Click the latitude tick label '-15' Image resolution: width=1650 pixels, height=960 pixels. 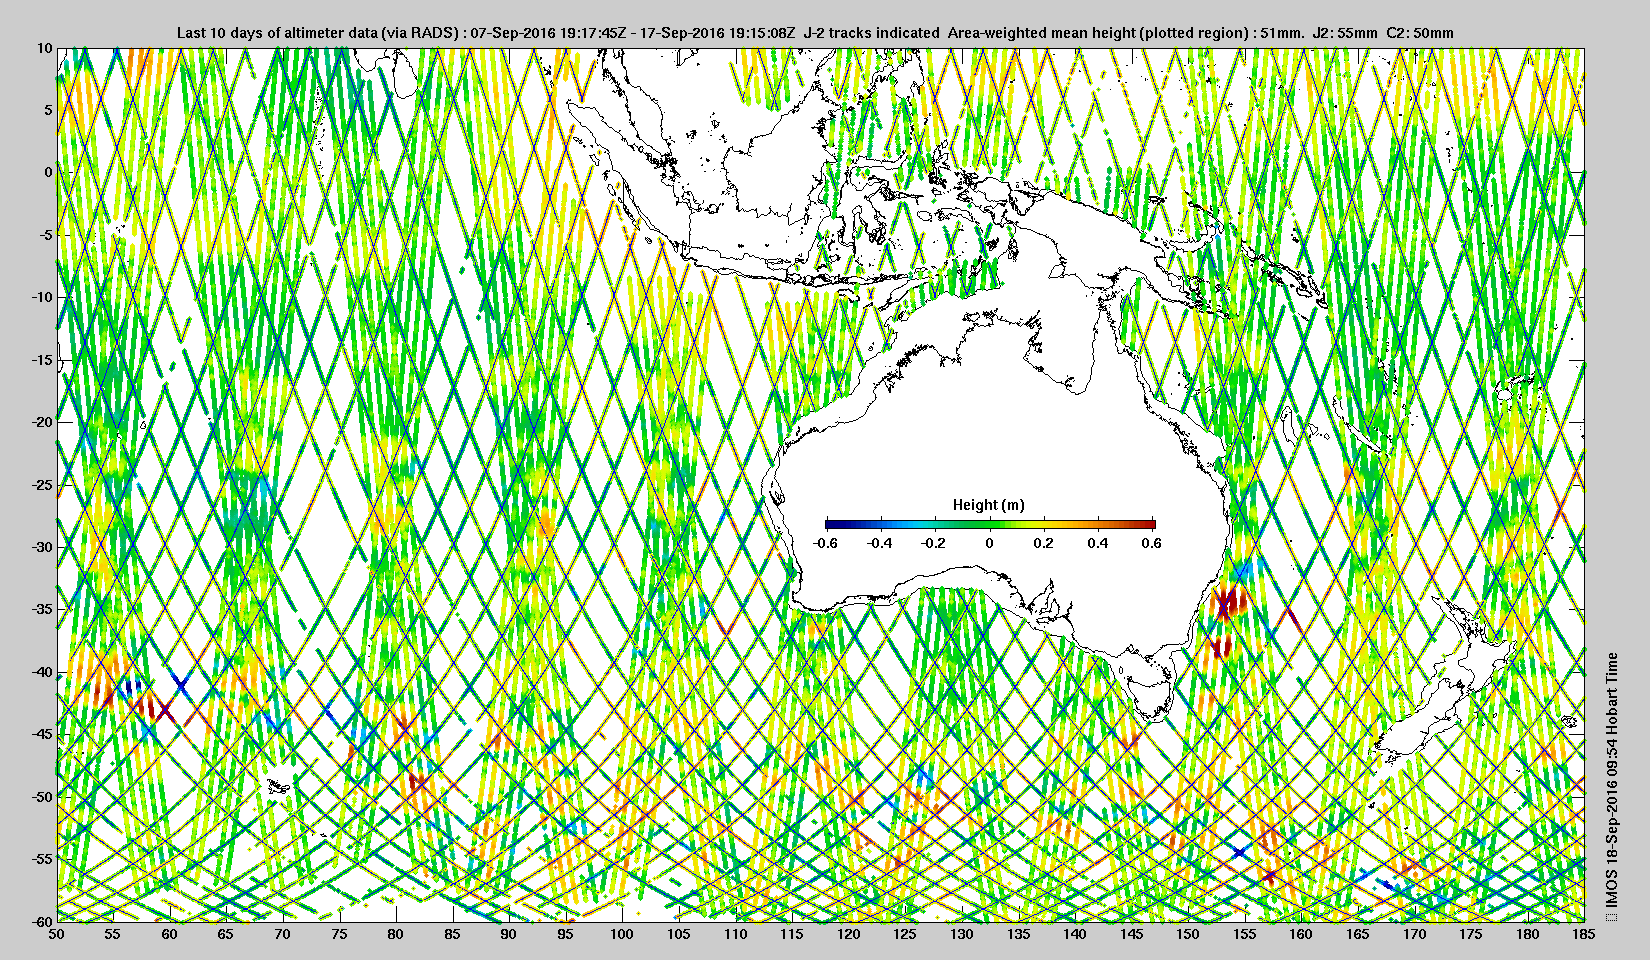(x=41, y=360)
